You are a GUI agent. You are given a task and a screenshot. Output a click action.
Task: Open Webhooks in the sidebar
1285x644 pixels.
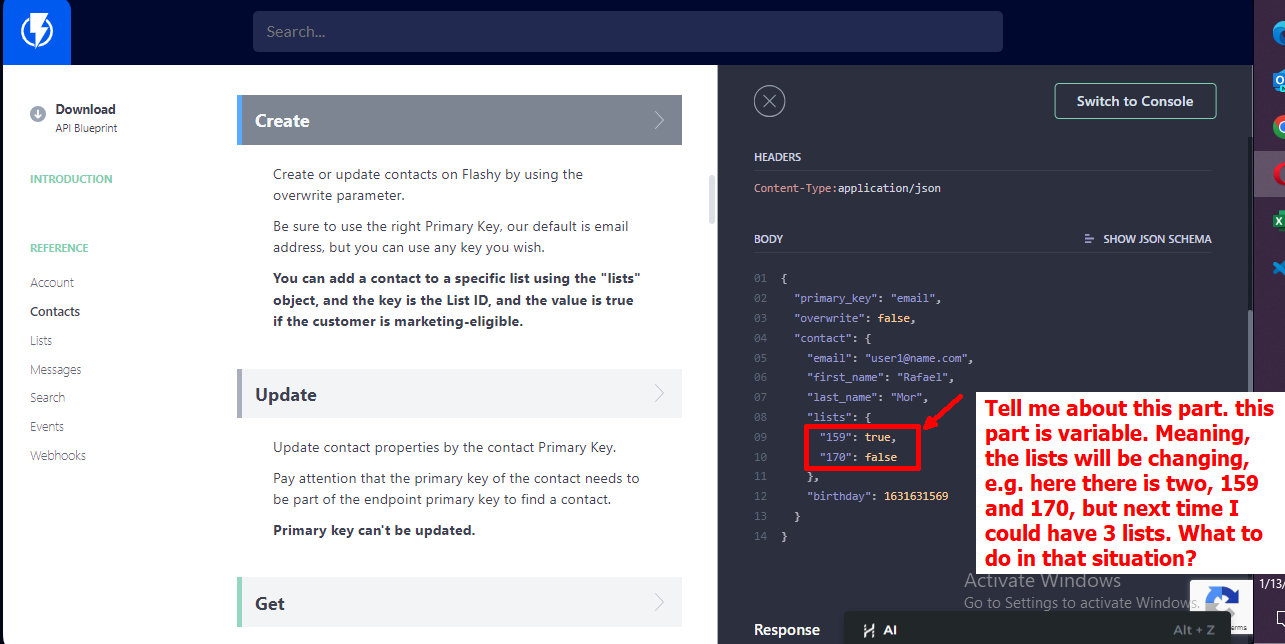pos(58,456)
